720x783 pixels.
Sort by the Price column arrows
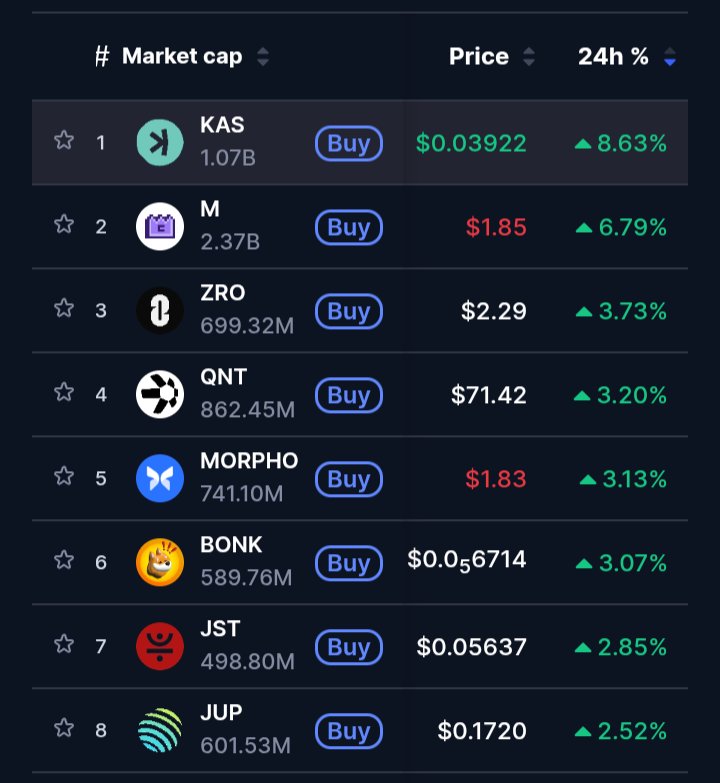click(x=529, y=57)
